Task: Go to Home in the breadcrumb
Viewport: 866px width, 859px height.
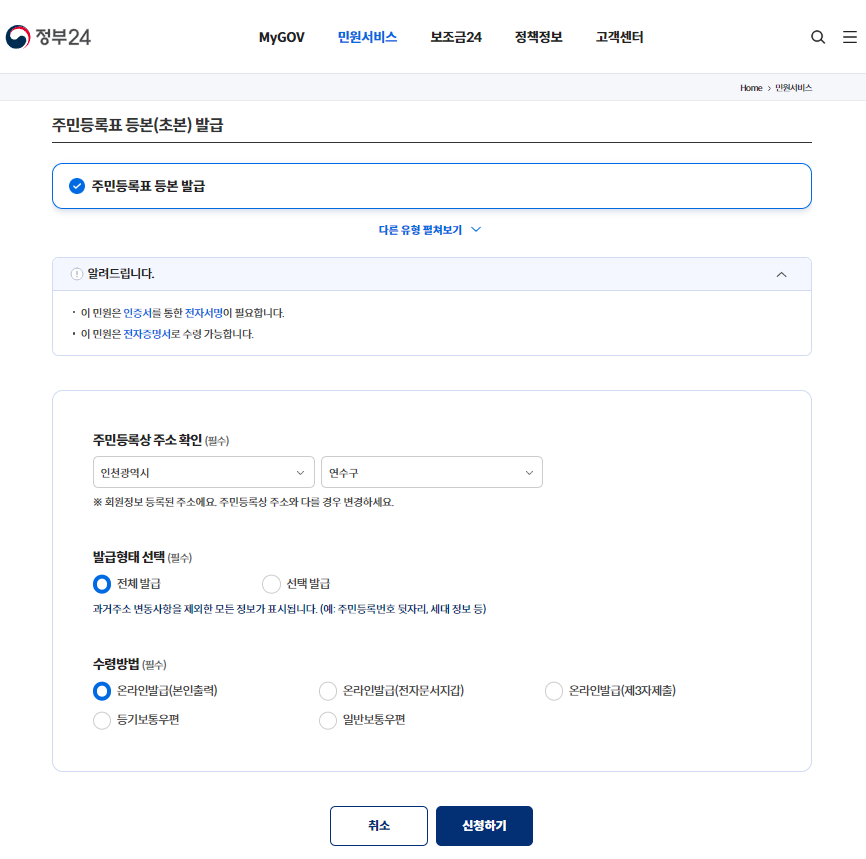Action: [x=751, y=88]
